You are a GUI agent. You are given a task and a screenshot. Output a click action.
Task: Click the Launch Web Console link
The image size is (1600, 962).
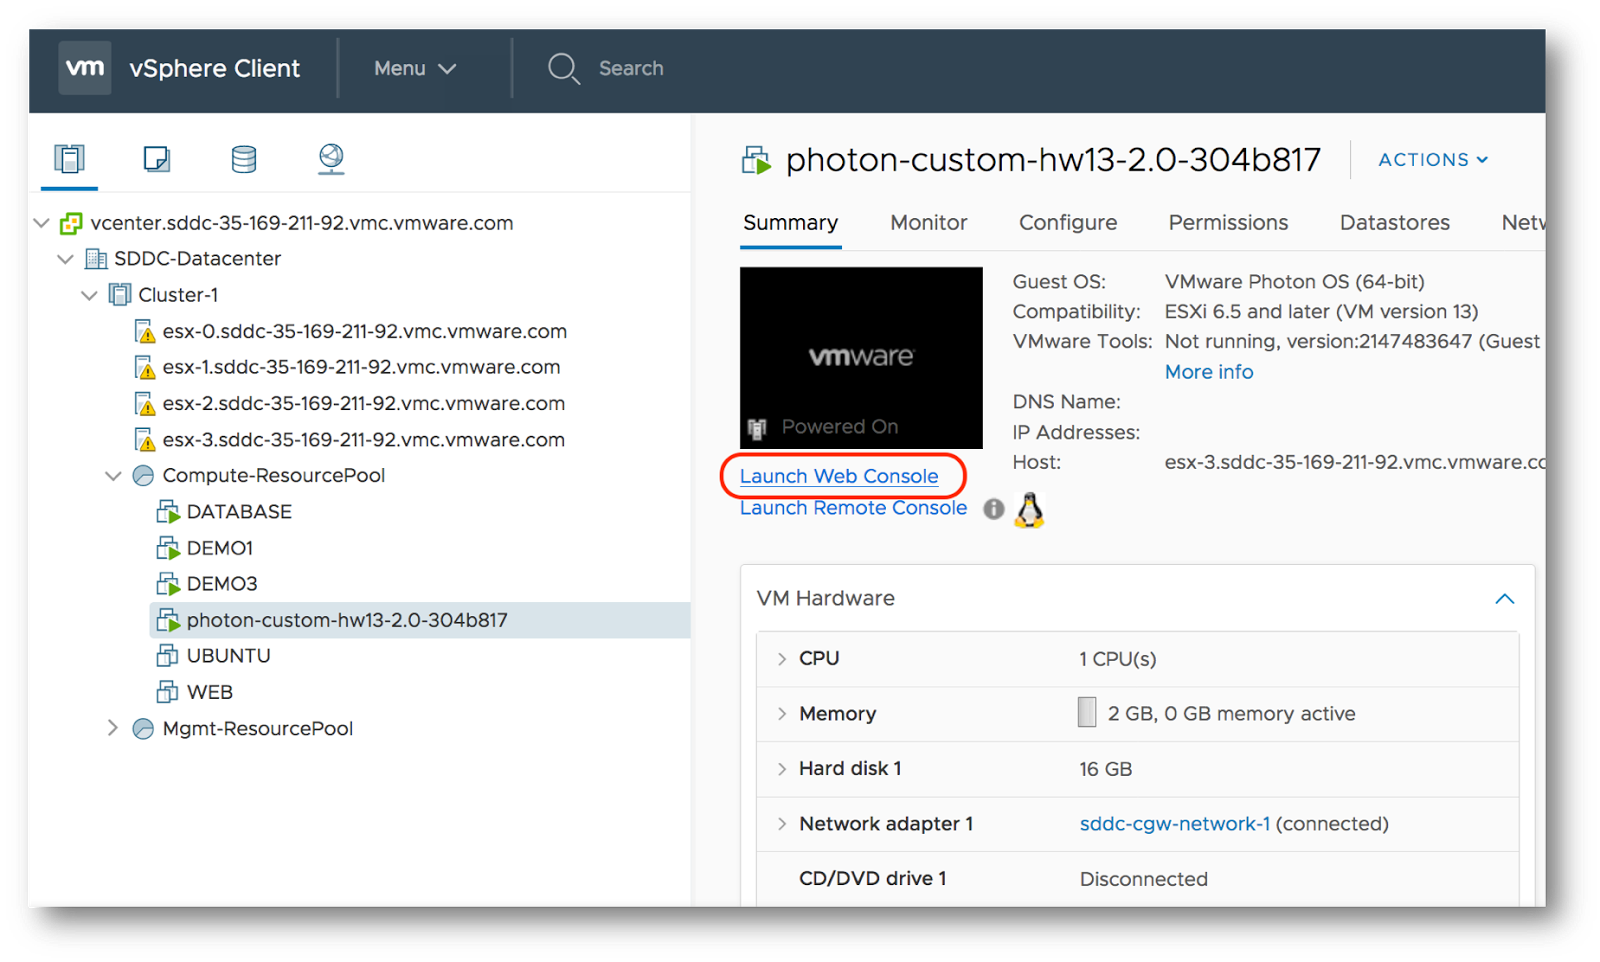pyautogui.click(x=841, y=476)
